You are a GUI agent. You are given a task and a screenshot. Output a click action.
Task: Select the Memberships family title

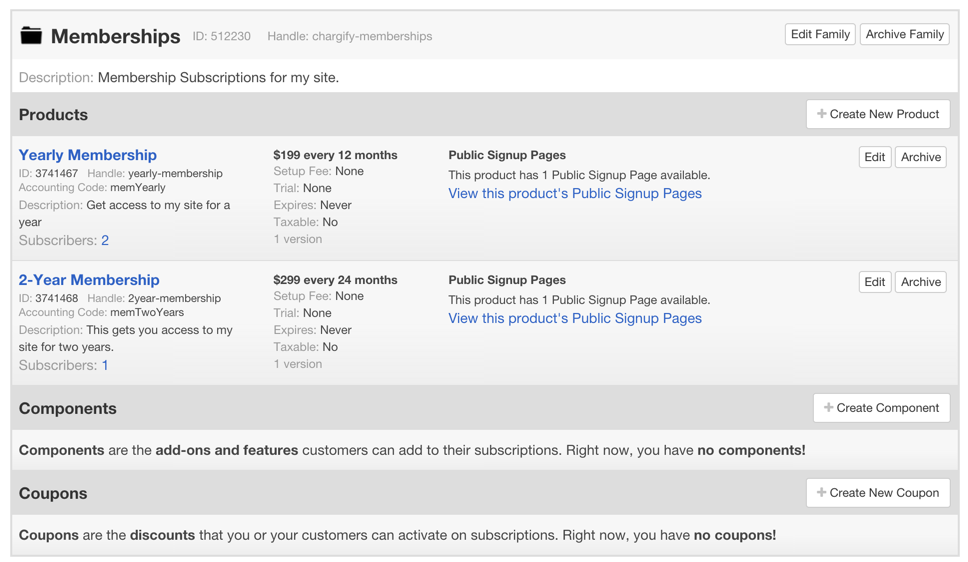(115, 37)
